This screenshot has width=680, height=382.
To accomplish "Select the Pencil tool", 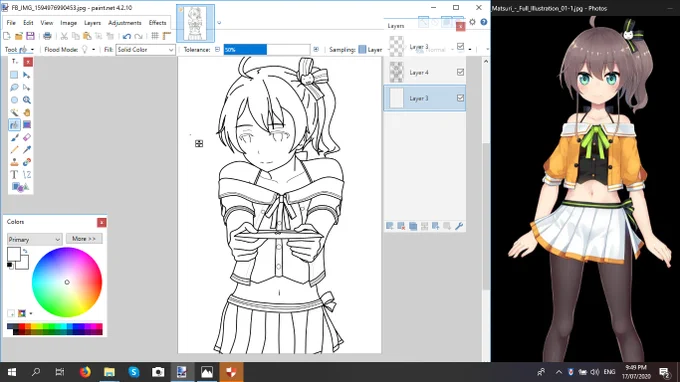I will click(14, 150).
